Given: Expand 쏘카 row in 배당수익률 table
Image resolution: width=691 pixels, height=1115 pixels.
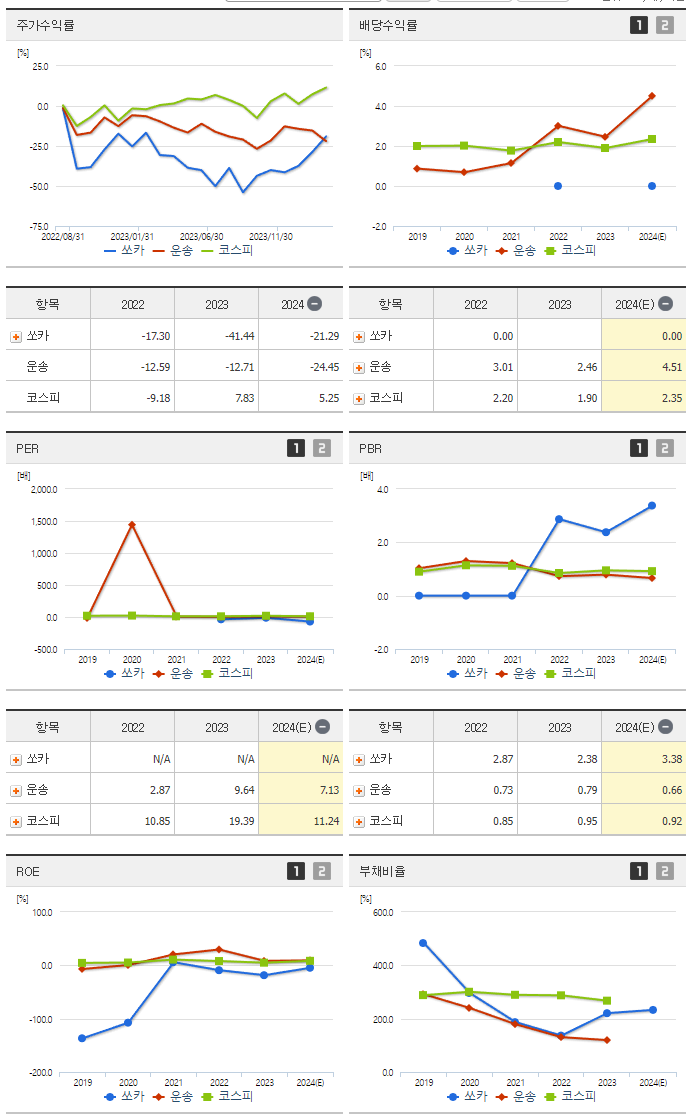Looking at the screenshot, I should point(359,336).
